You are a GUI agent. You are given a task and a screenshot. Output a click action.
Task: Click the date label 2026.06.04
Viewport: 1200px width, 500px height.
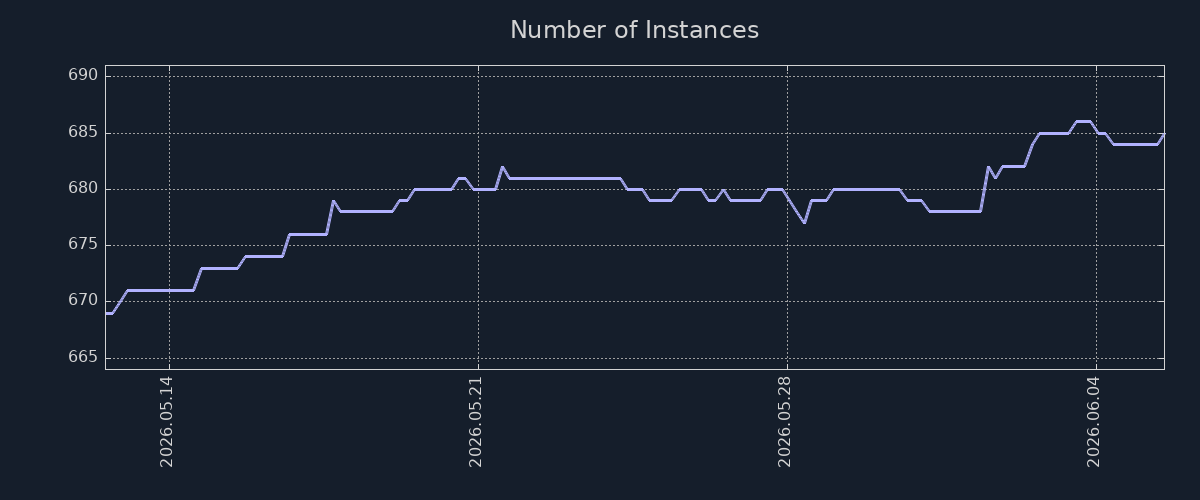(x=1095, y=422)
